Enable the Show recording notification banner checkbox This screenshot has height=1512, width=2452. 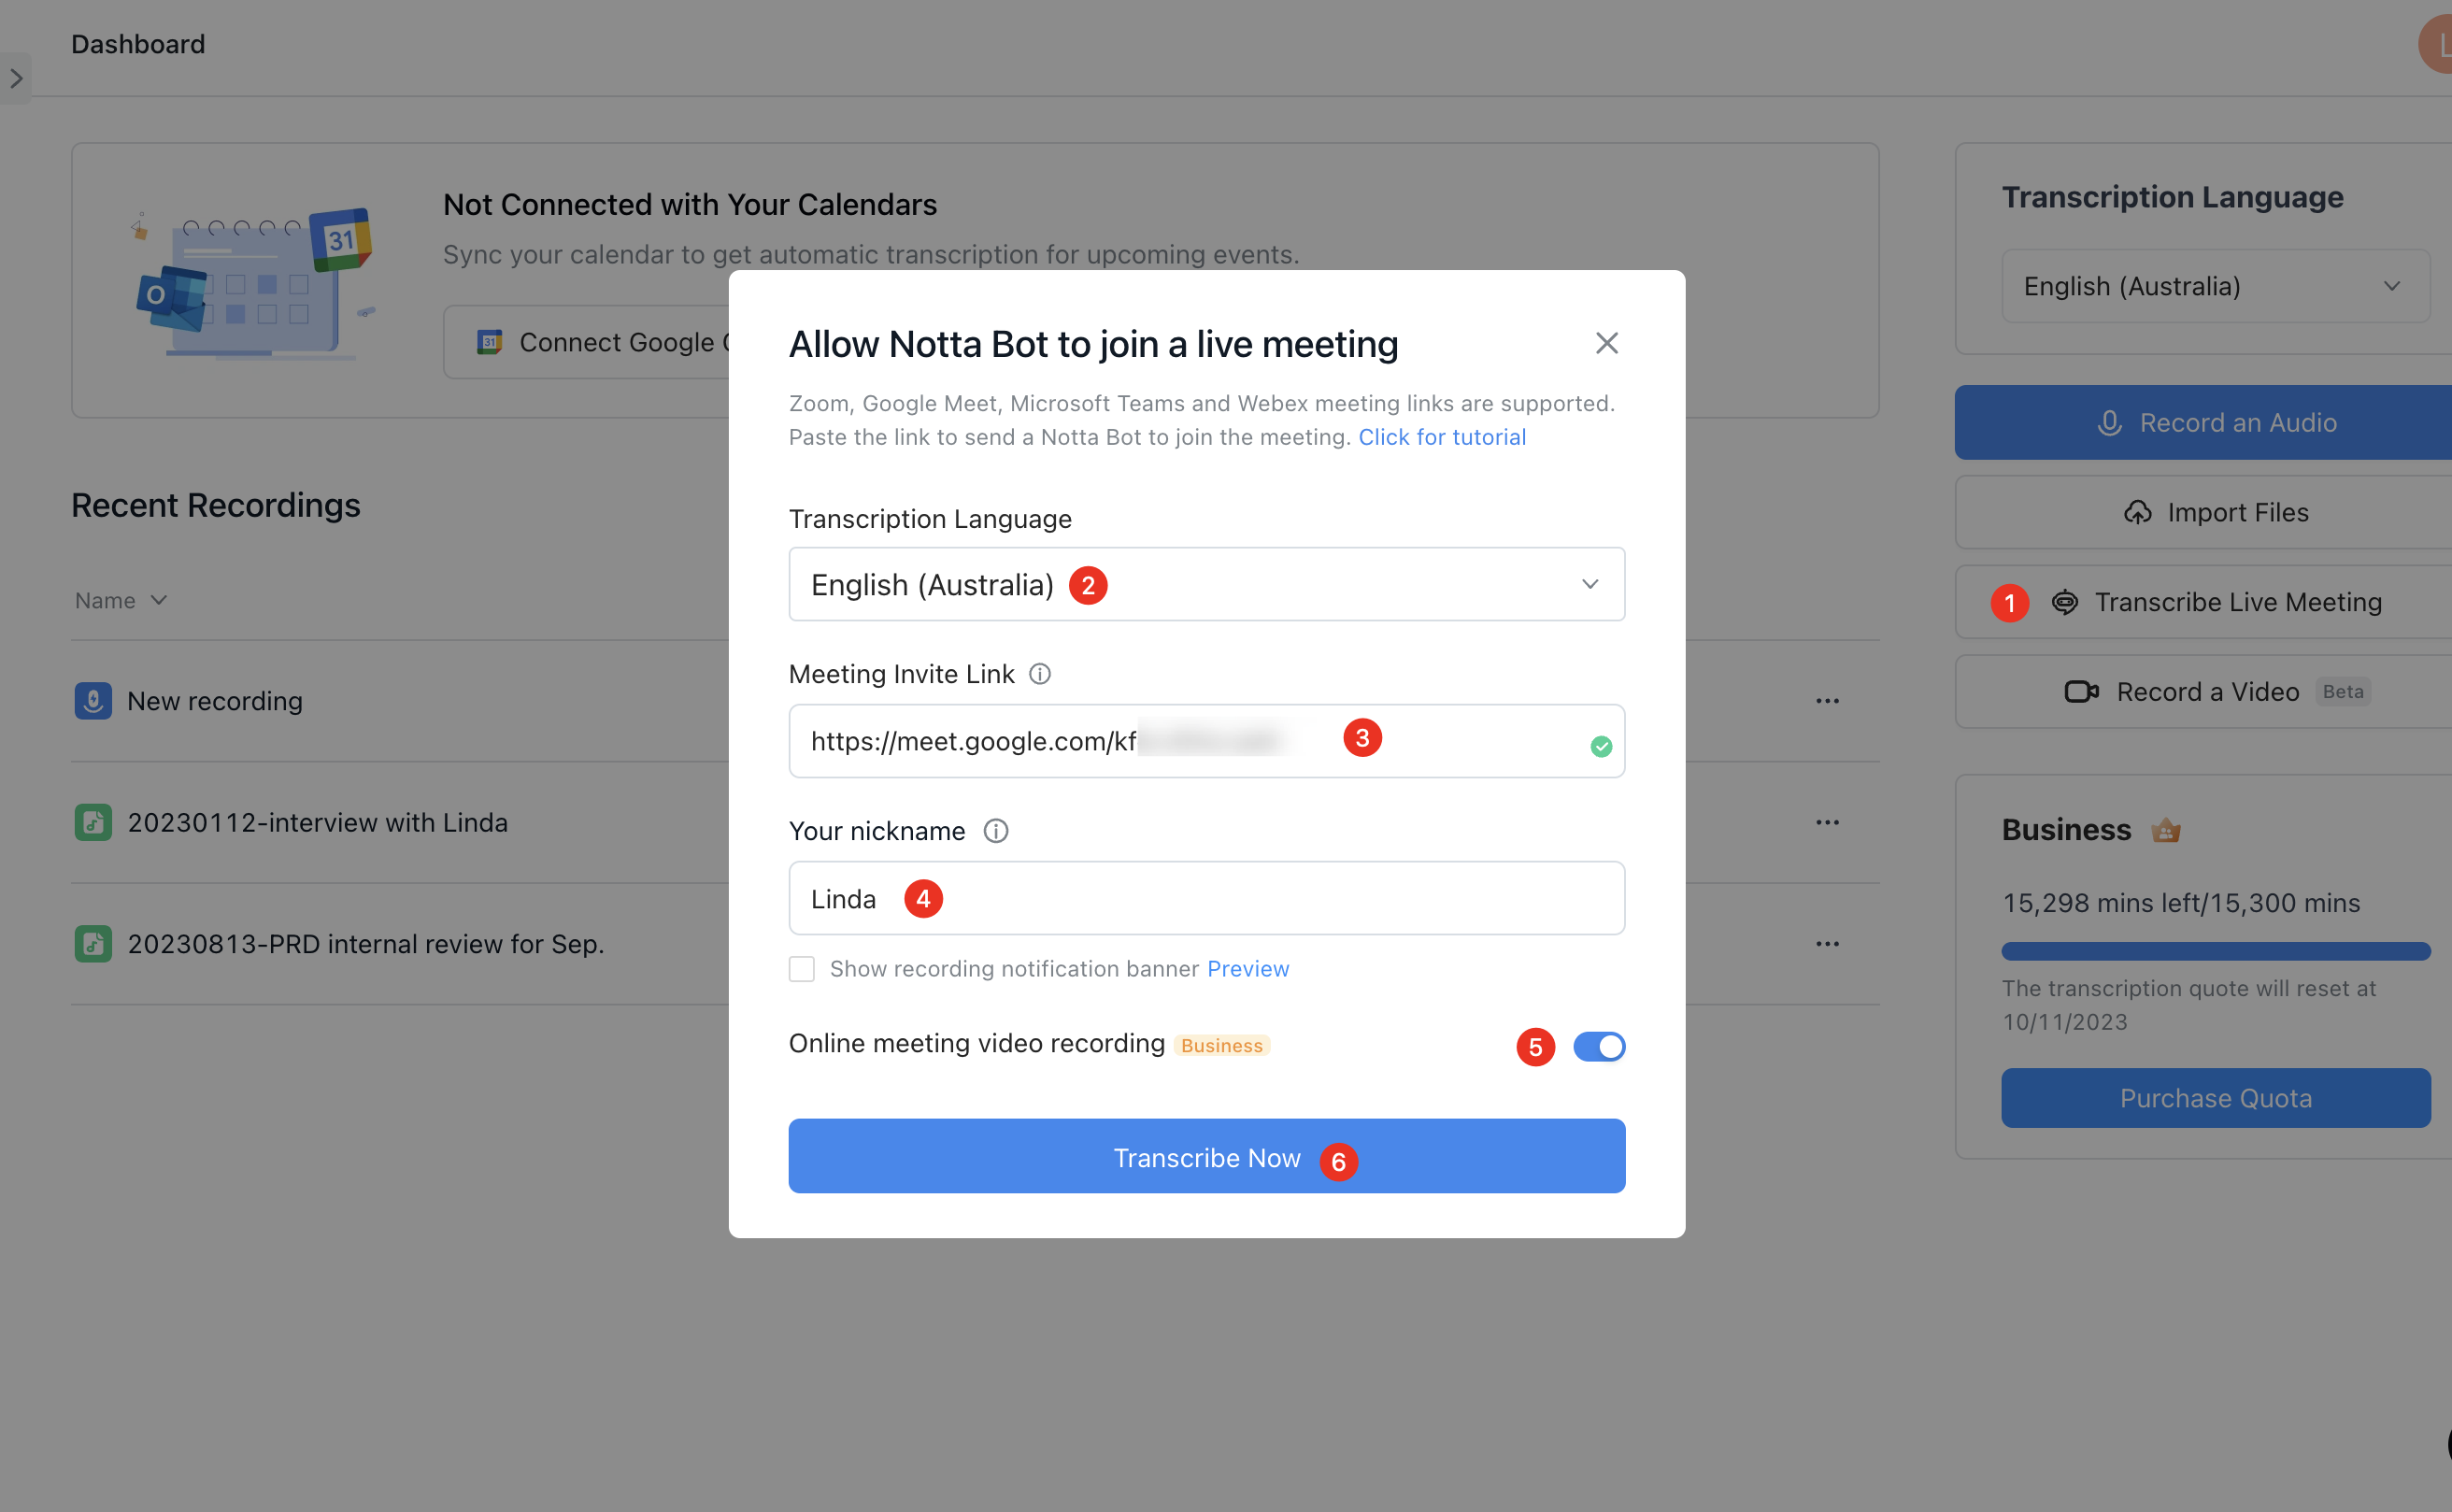click(802, 968)
